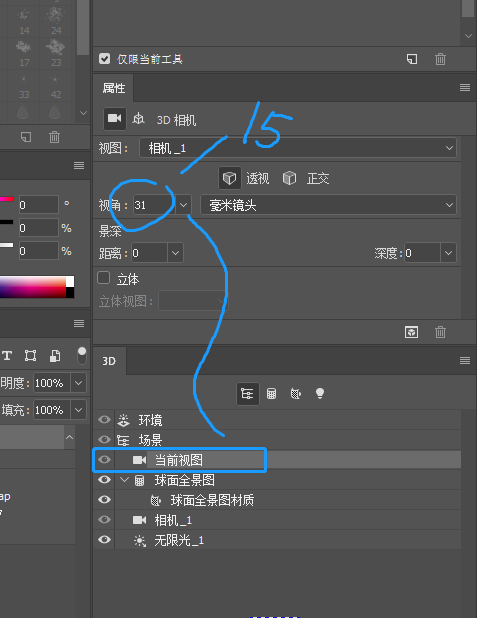Pick a color from the gradient spectrum
Screen dimensions: 477x618
[x=33, y=287]
